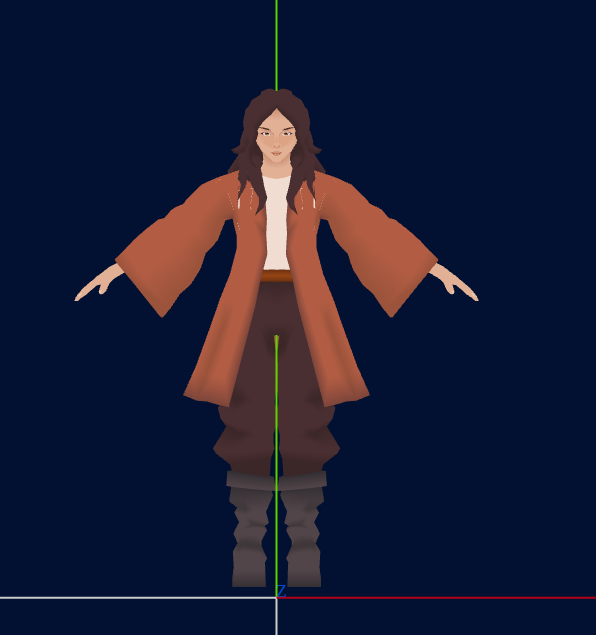Screen dimensions: 596x635
Task: Click the blue Z axis label
Action: 281,591
